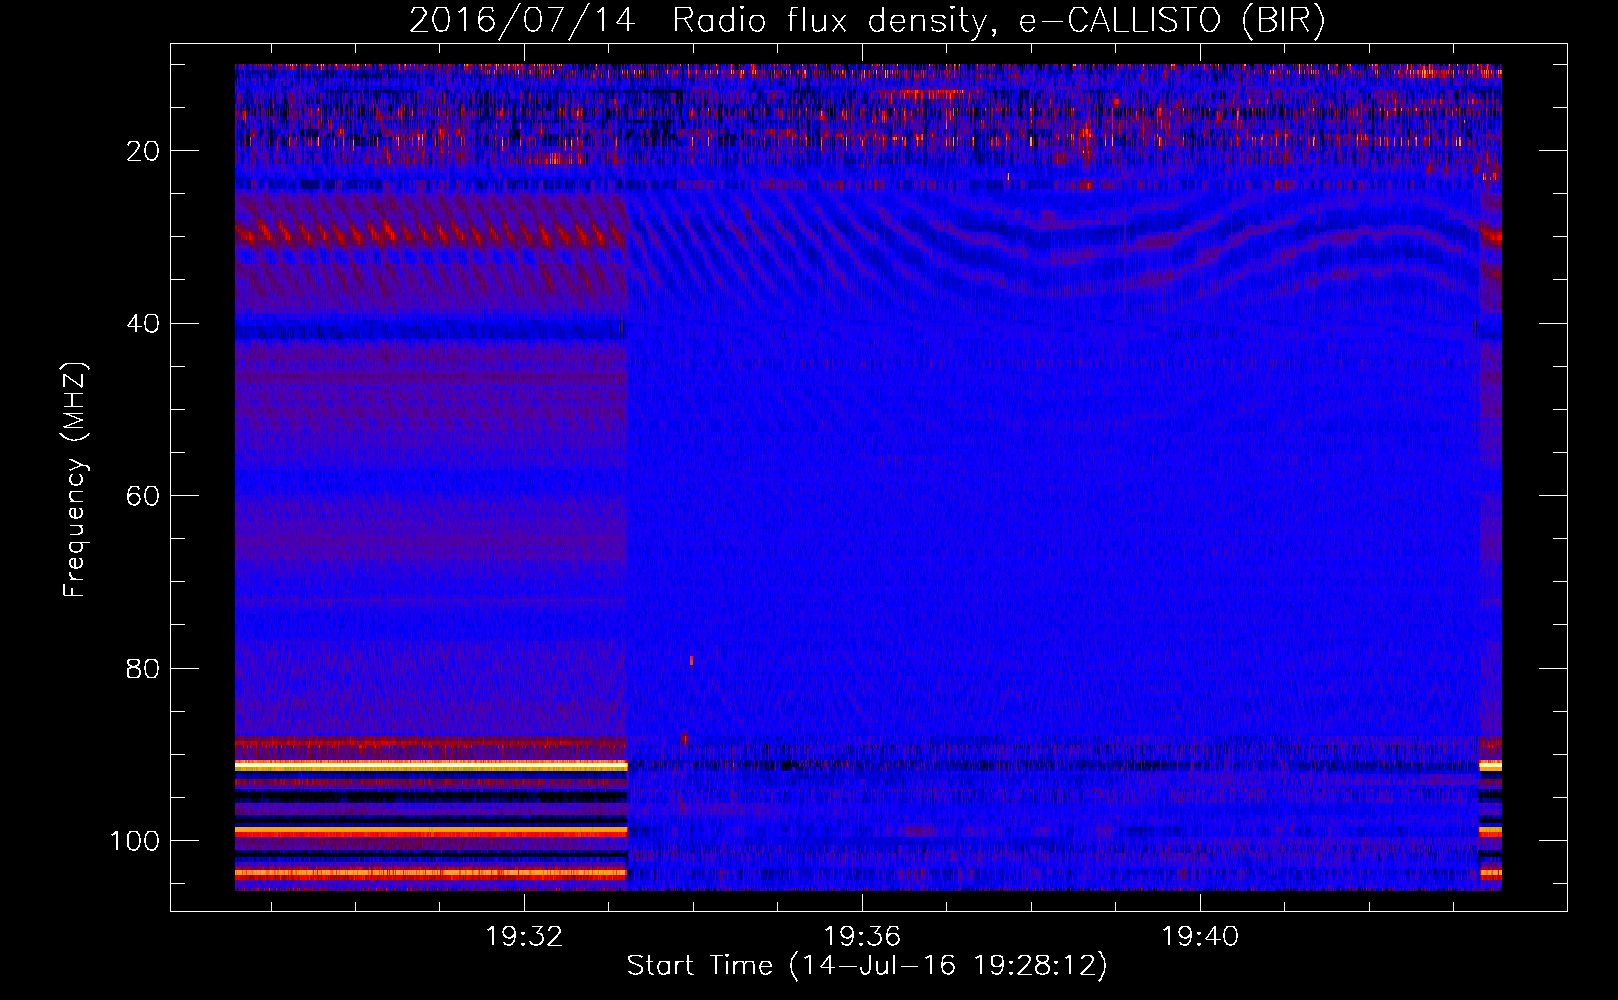Click the "Start Time (14-Jul-16 19:28:12)" x-axis label
1618x1000 pixels.
pyautogui.click(x=867, y=966)
